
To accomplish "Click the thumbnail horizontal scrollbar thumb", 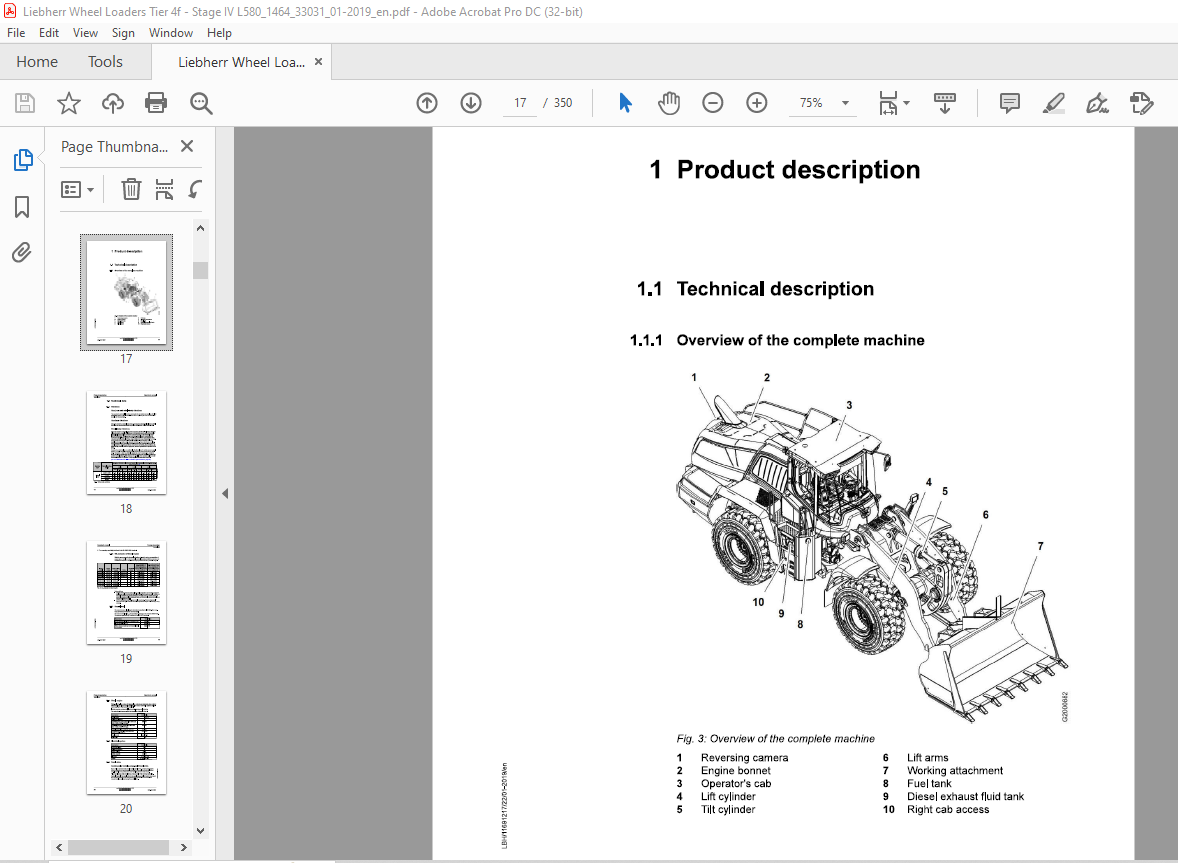I will [118, 847].
